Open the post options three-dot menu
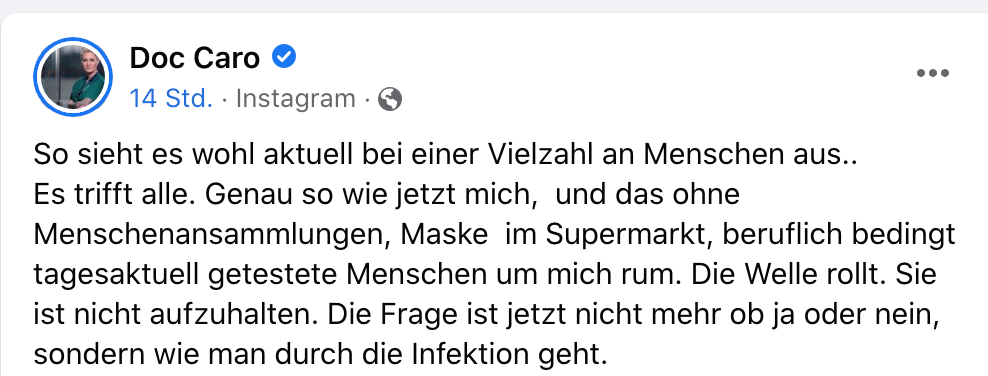The image size is (988, 376). 933,73
